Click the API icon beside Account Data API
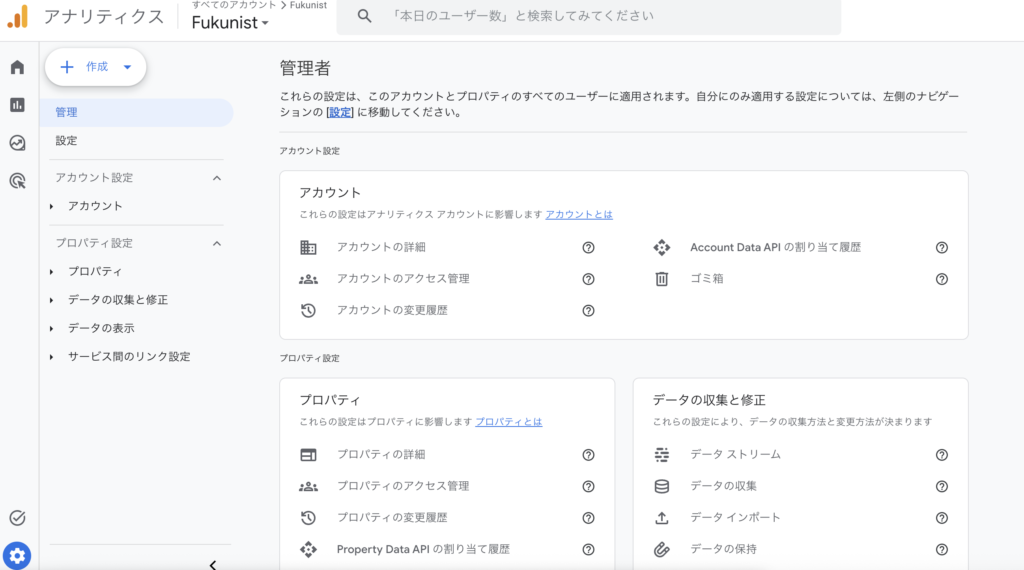The image size is (1024, 570). [662, 247]
